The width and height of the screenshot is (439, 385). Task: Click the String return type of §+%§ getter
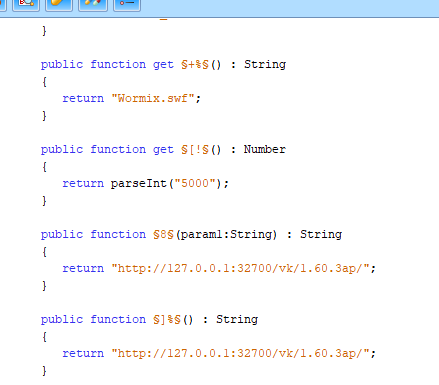tap(265, 64)
